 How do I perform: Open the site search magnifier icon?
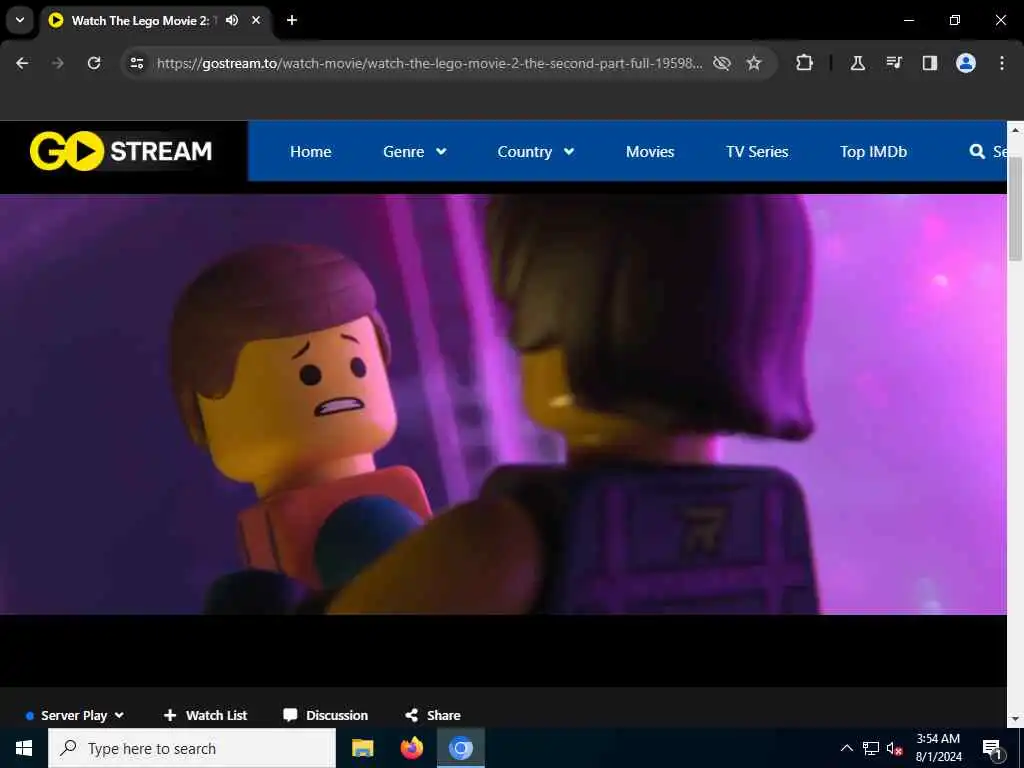[x=977, y=152]
